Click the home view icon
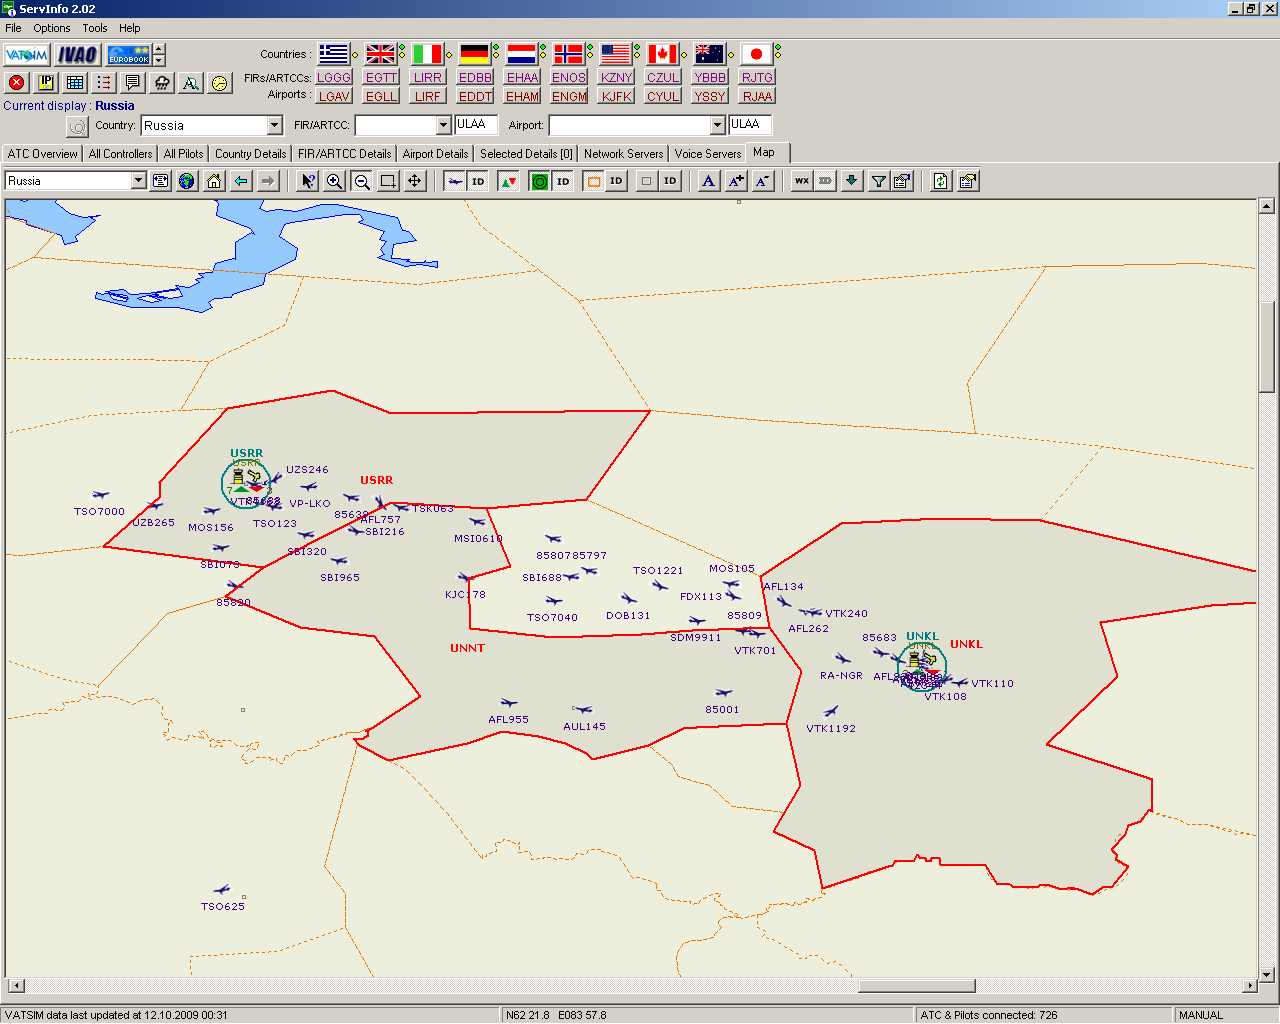 click(x=214, y=181)
